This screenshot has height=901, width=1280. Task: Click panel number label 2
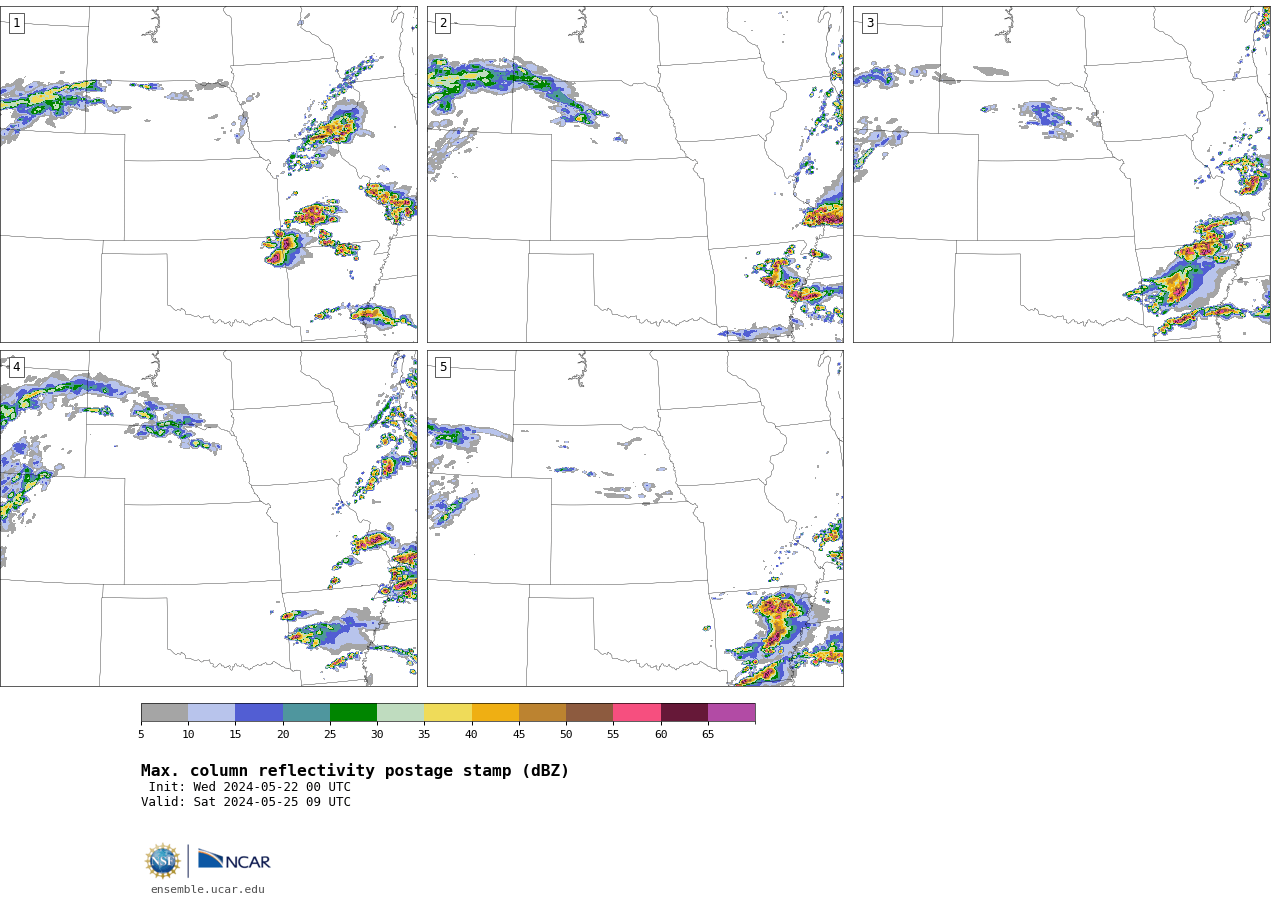tap(443, 23)
